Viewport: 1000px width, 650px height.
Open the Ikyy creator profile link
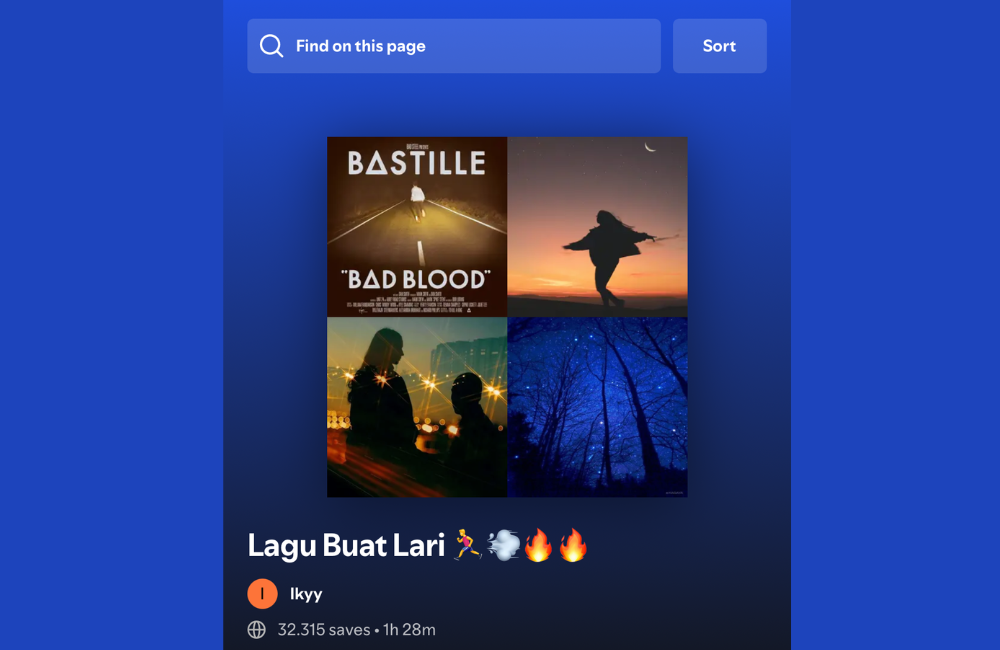tap(306, 594)
